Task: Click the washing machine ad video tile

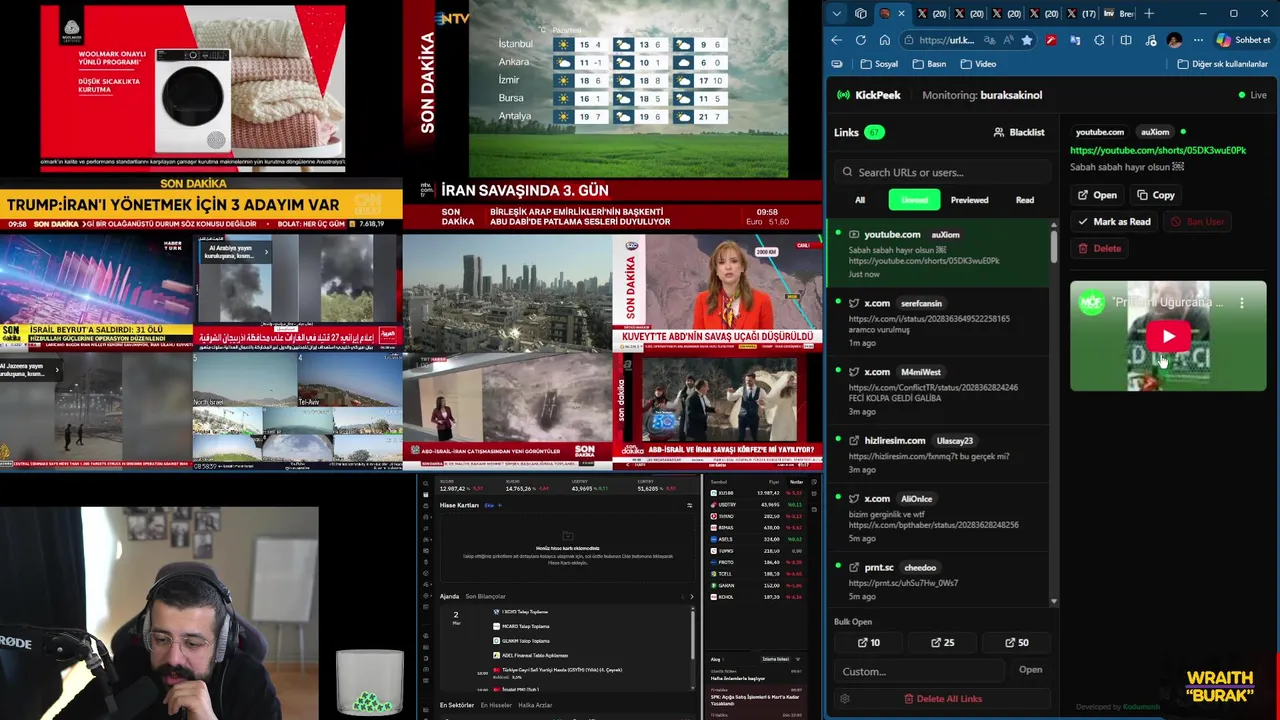Action: (192, 88)
